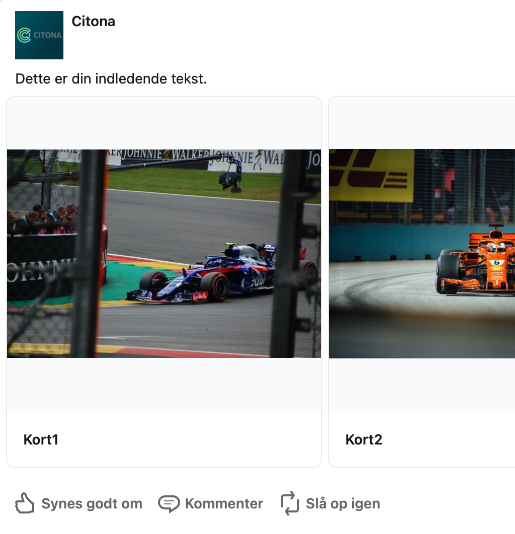Click the thumbs-up like icon
The image size is (515, 534).
coord(25,503)
